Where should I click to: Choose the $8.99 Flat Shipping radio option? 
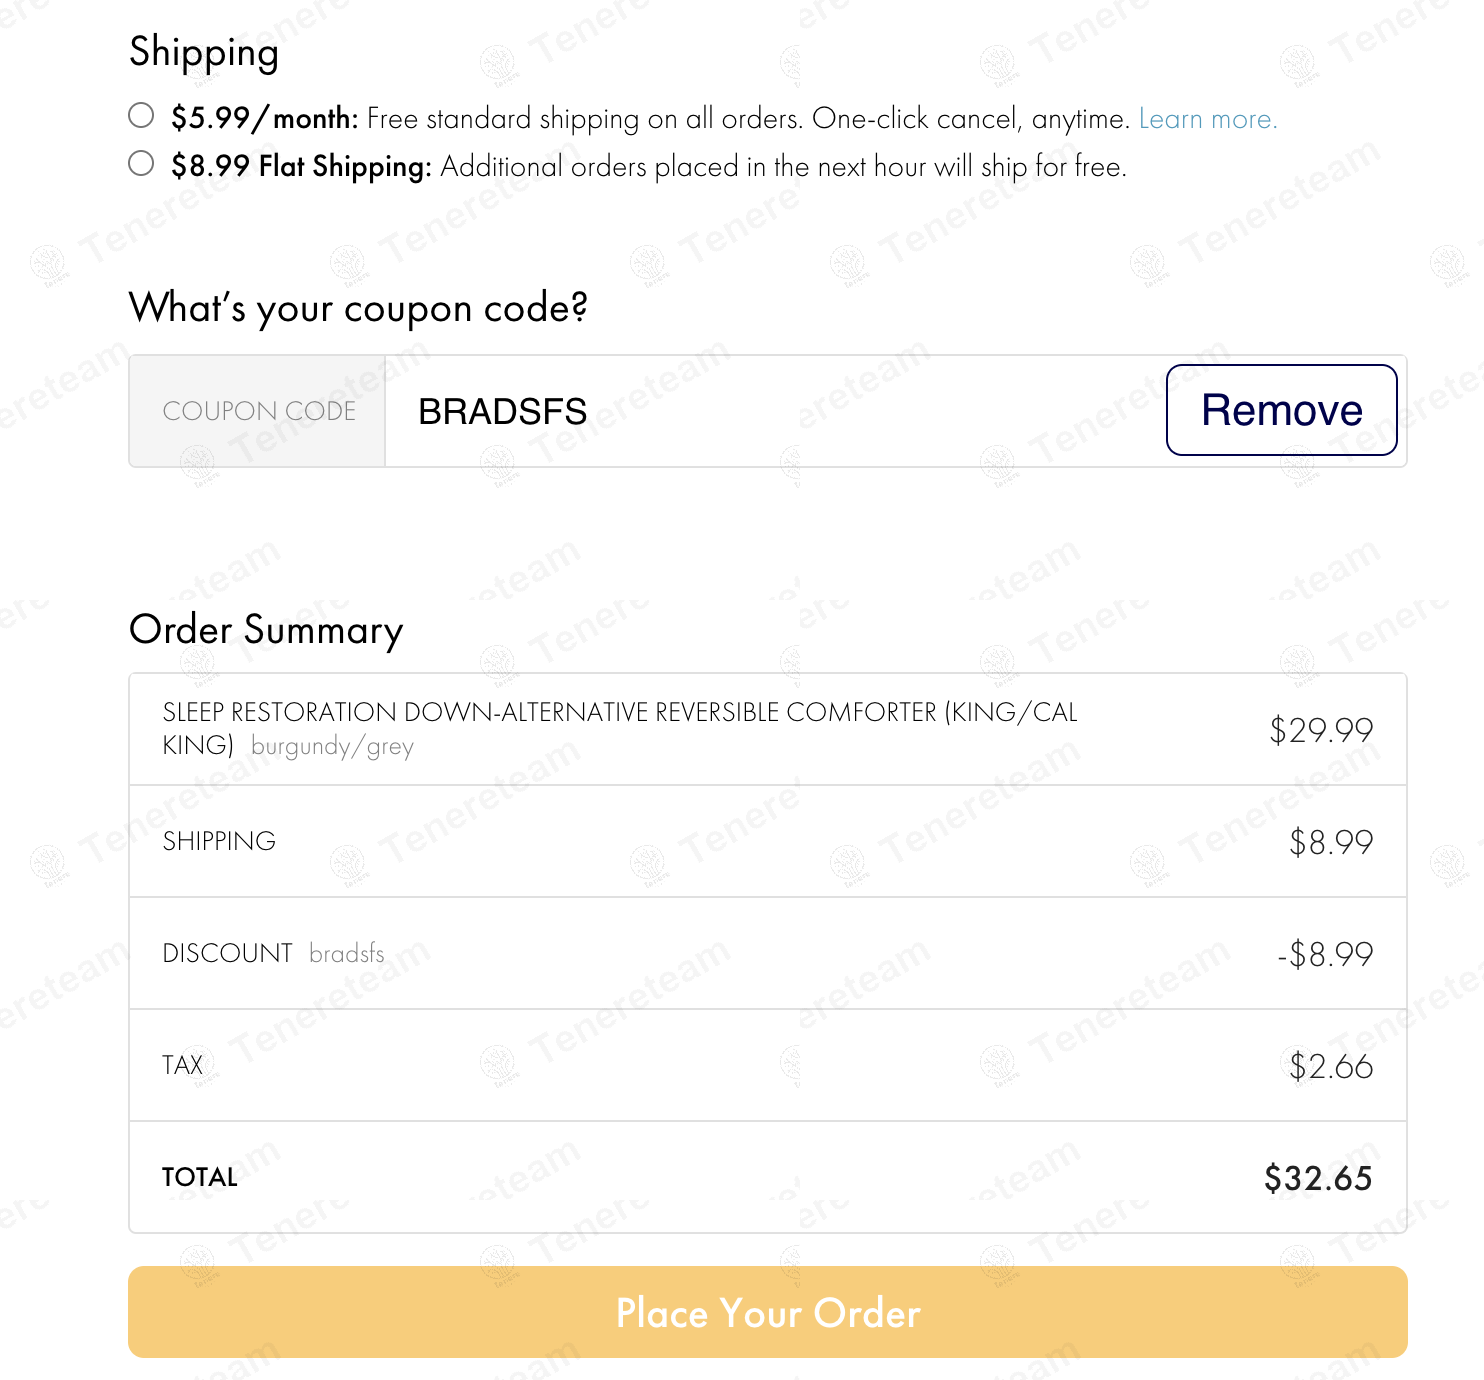141,163
